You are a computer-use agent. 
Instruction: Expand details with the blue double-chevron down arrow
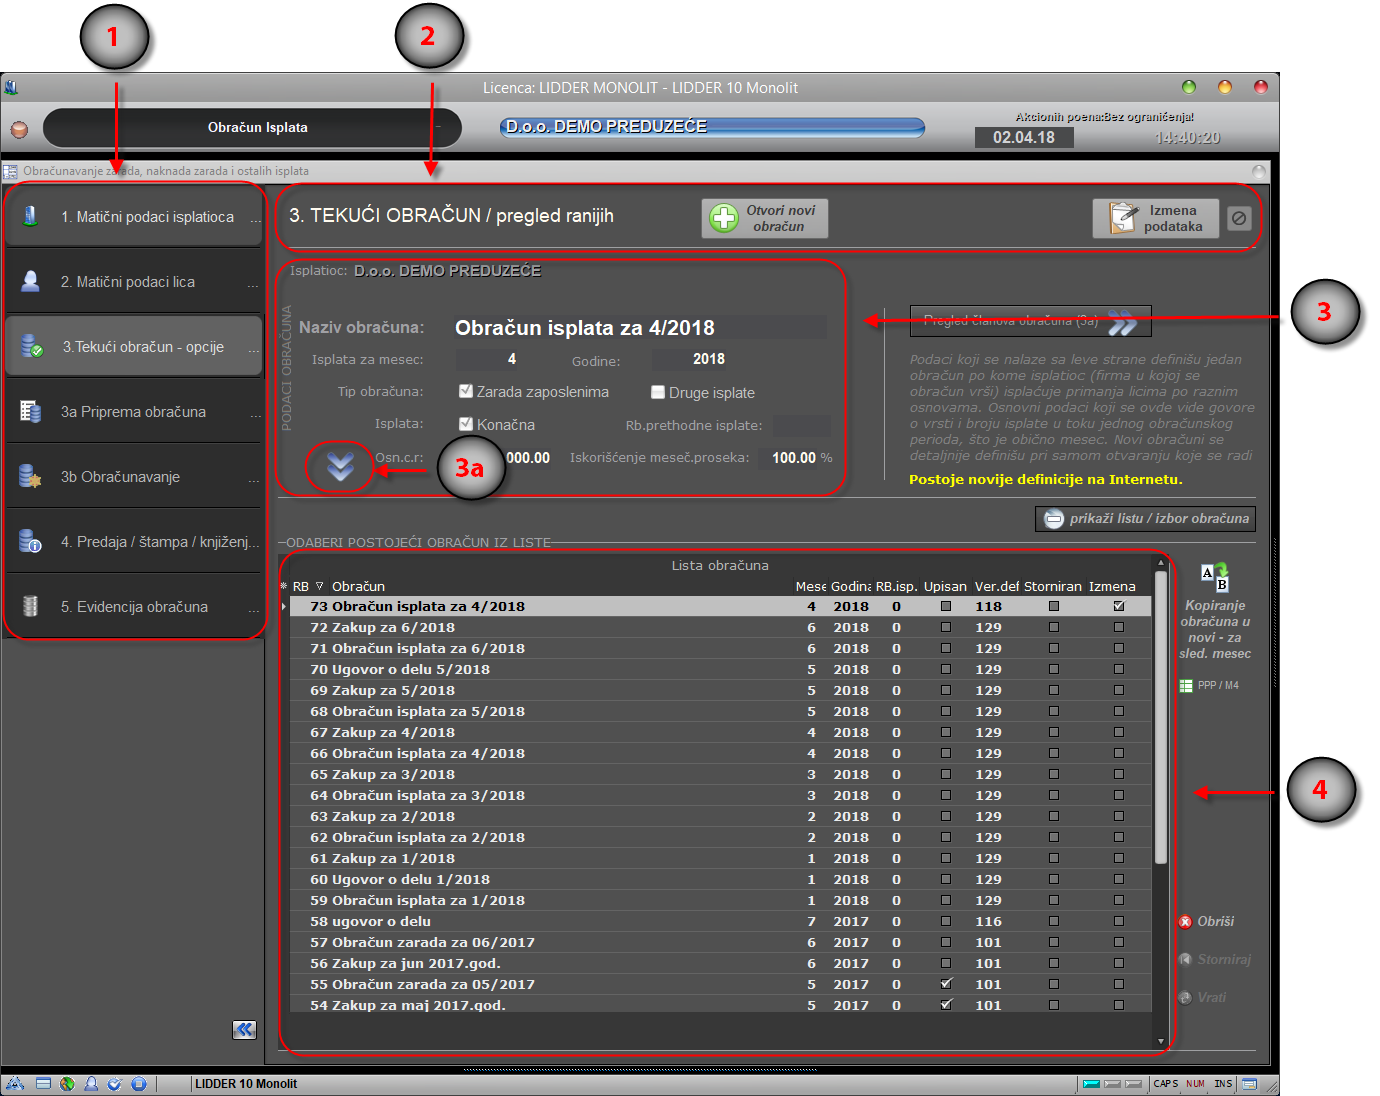tap(340, 466)
